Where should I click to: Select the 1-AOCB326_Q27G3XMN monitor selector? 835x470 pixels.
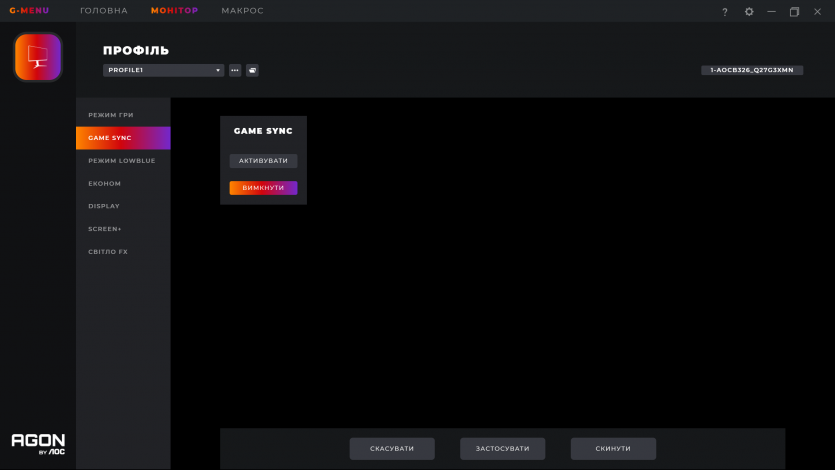coord(751,70)
